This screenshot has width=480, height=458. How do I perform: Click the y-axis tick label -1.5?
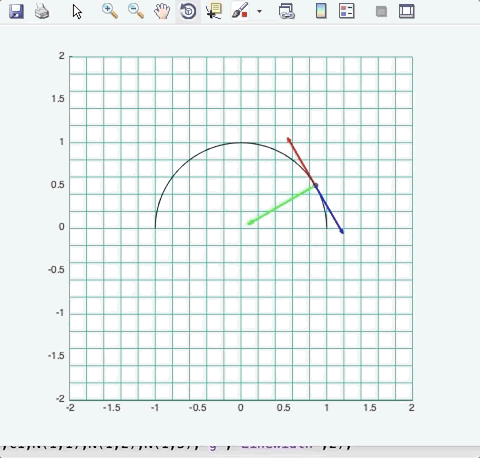click(x=56, y=356)
